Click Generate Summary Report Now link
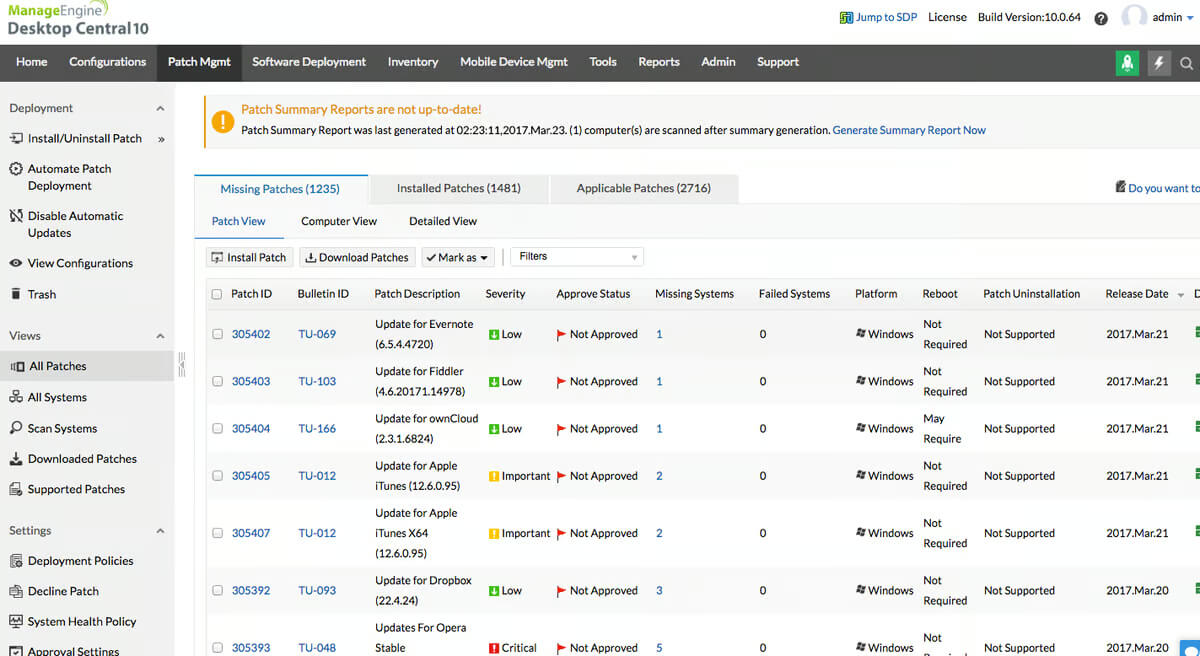This screenshot has width=1200, height=656. [x=909, y=130]
